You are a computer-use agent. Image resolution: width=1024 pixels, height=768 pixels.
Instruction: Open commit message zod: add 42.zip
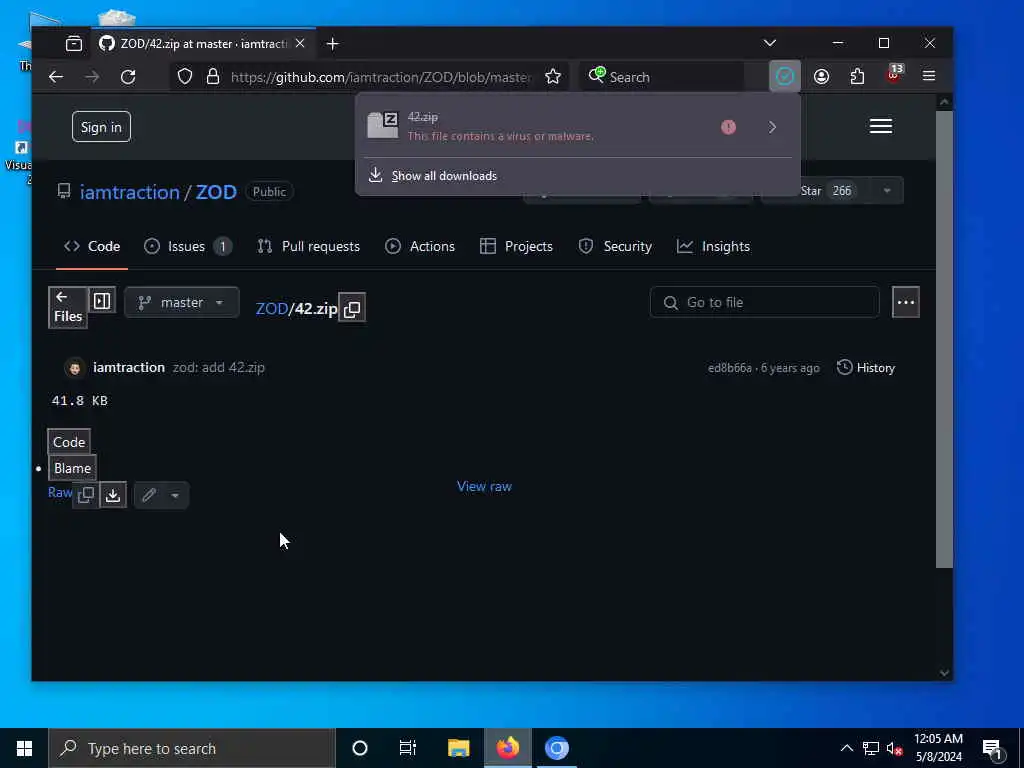coord(219,368)
